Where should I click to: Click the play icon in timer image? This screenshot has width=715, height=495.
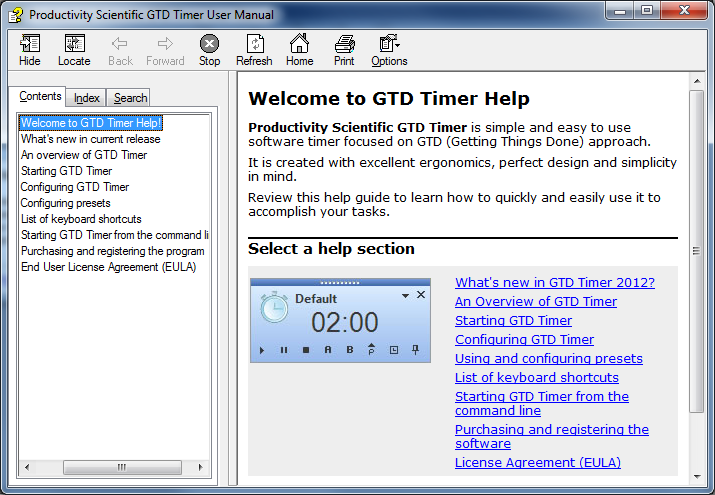262,351
